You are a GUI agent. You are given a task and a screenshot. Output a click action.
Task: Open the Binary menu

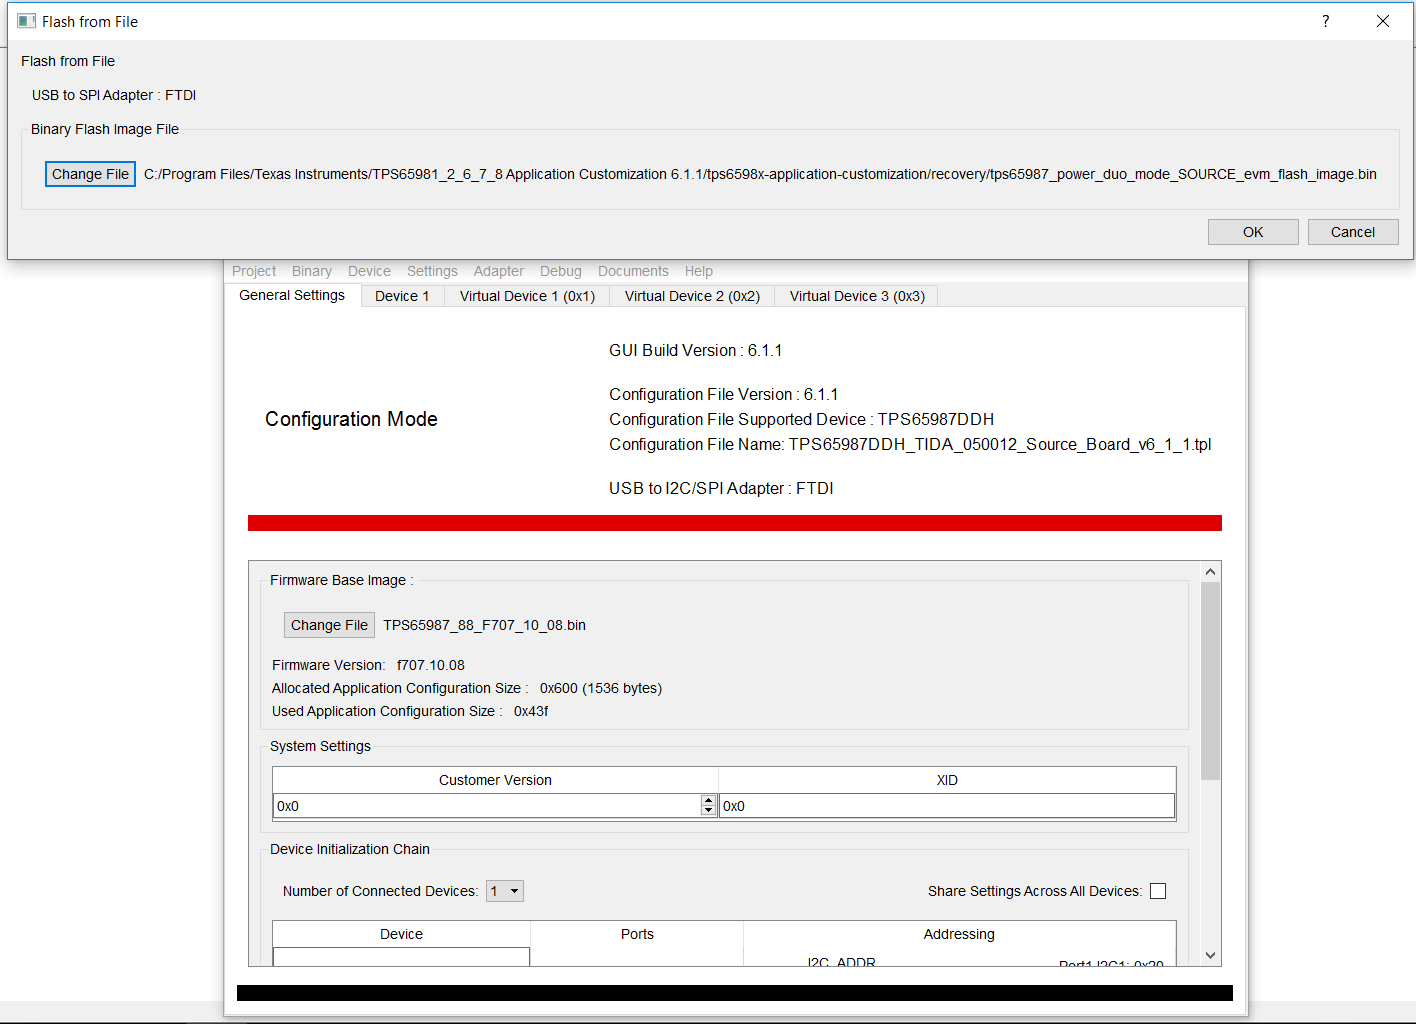pyautogui.click(x=312, y=271)
